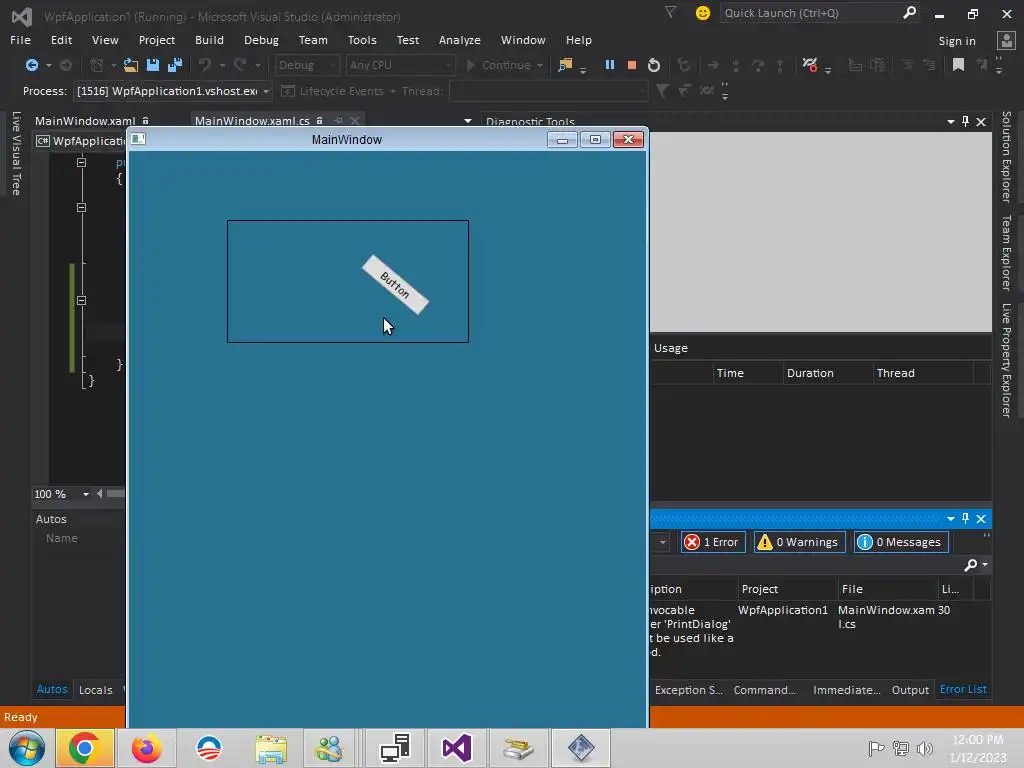Screen dimensions: 1024x768
Task: Switch to MainWindow.xaml.cs tab
Action: tap(252, 121)
